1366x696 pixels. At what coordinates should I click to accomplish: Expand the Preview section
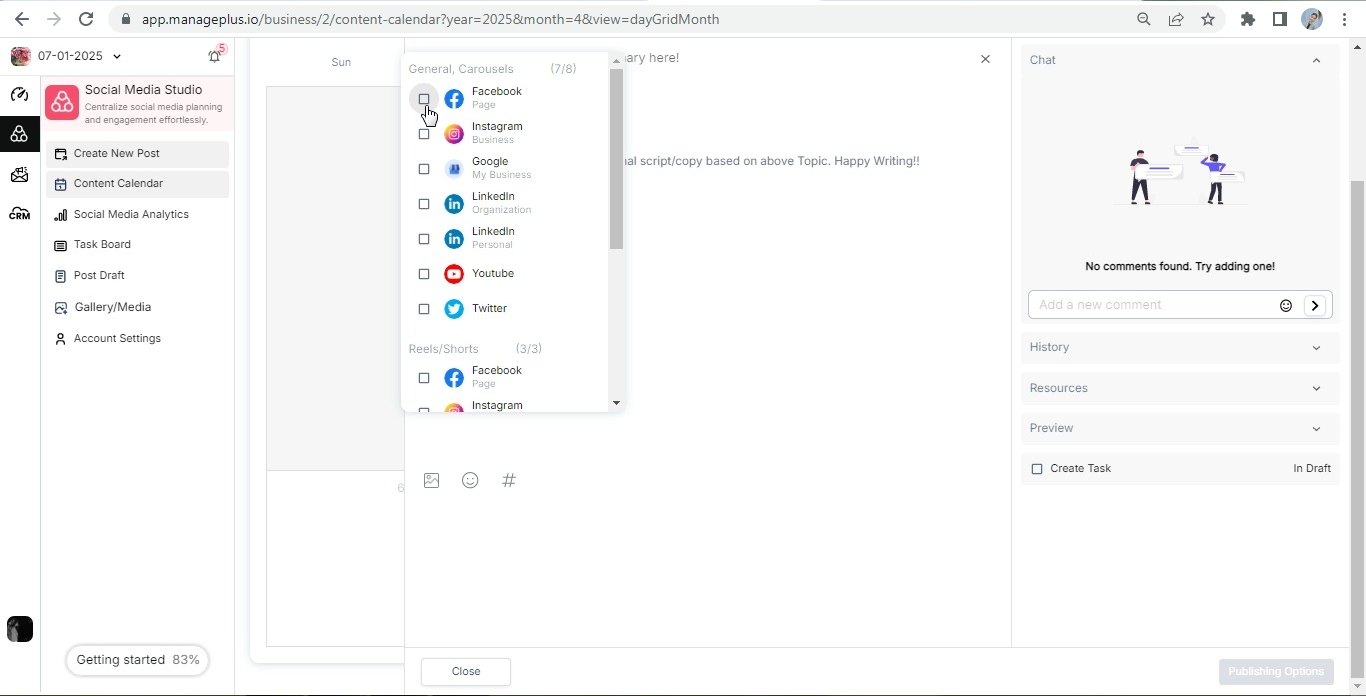1180,428
